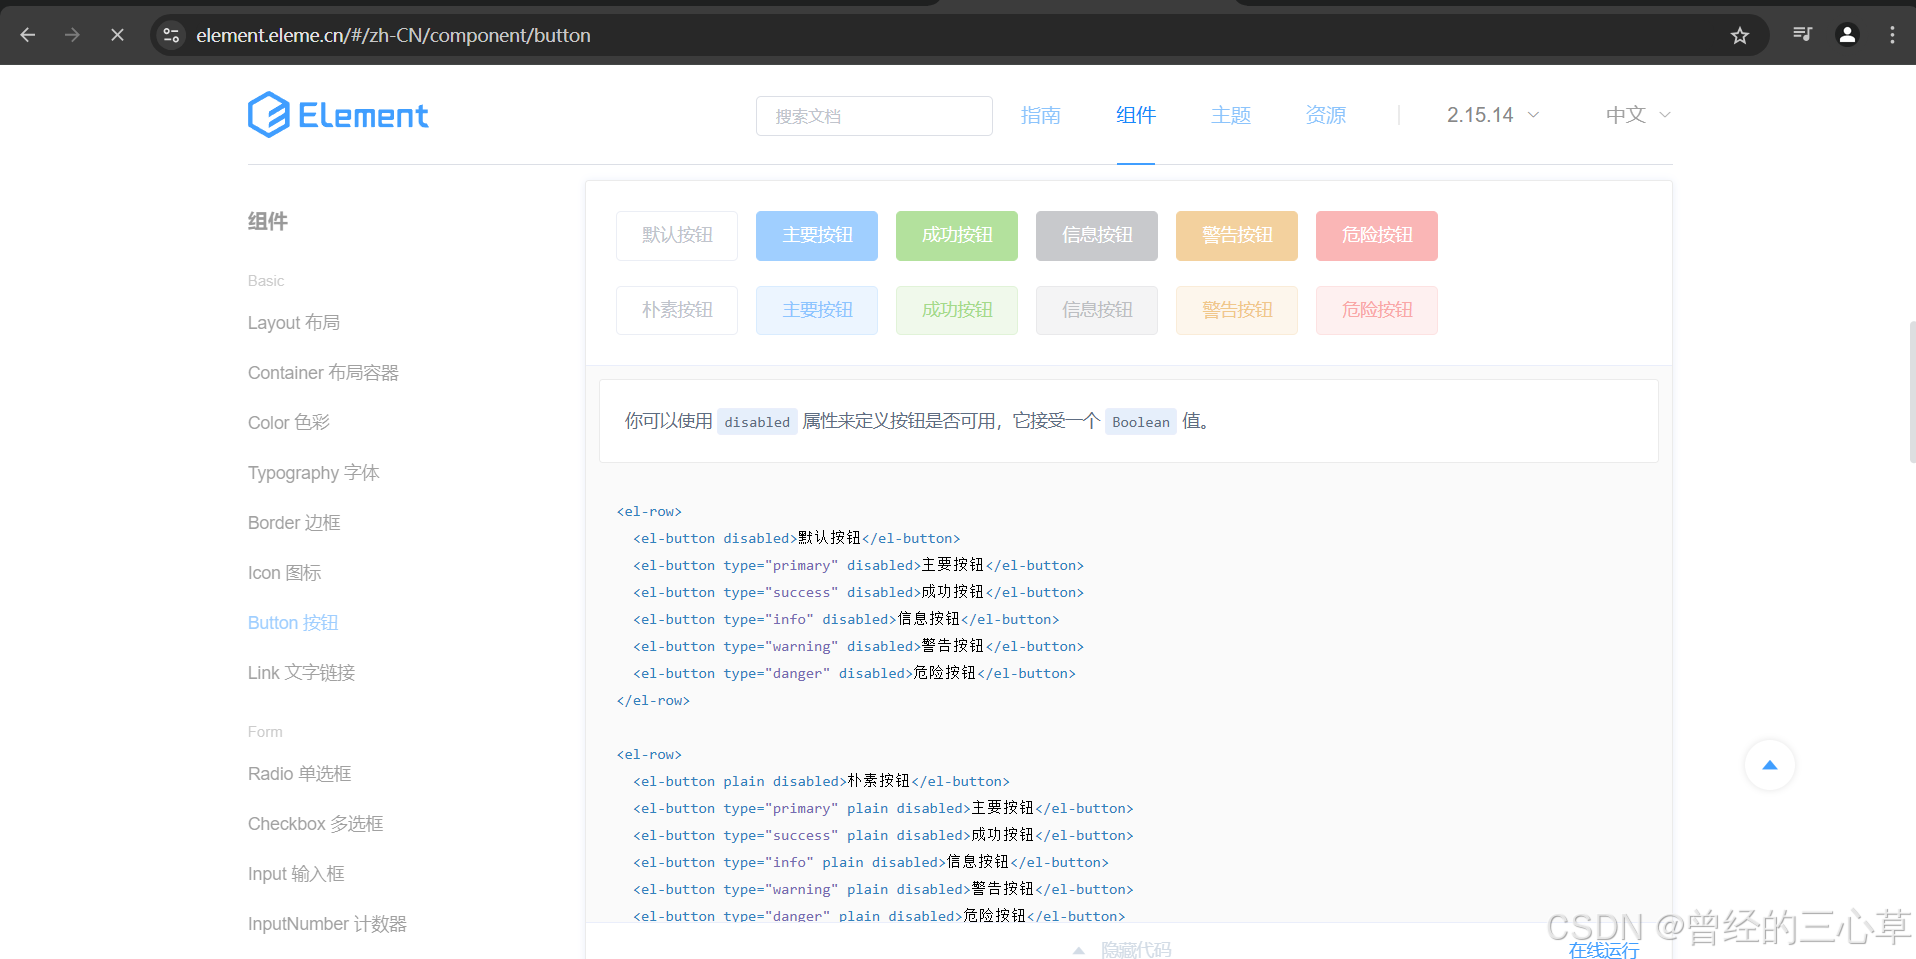Bookmark this page with the star icon
This screenshot has width=1916, height=959.
pos(1740,34)
